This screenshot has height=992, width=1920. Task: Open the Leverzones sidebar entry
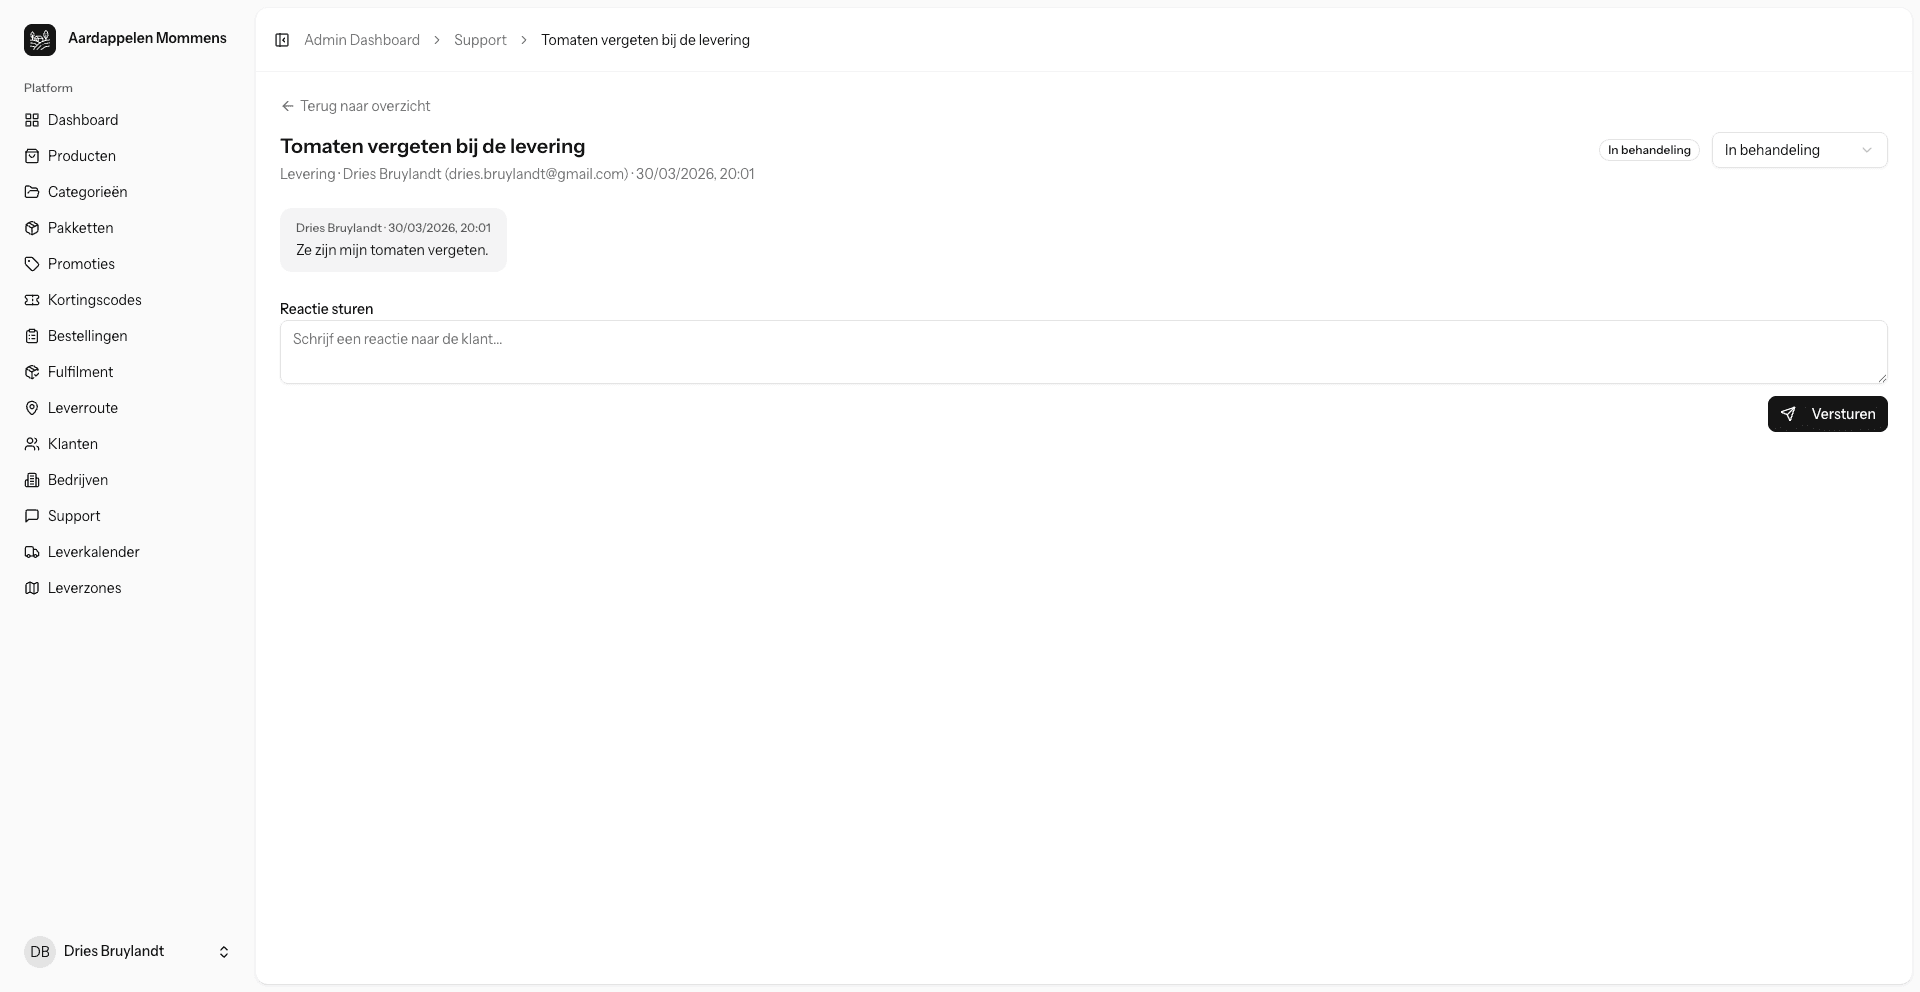point(128,588)
